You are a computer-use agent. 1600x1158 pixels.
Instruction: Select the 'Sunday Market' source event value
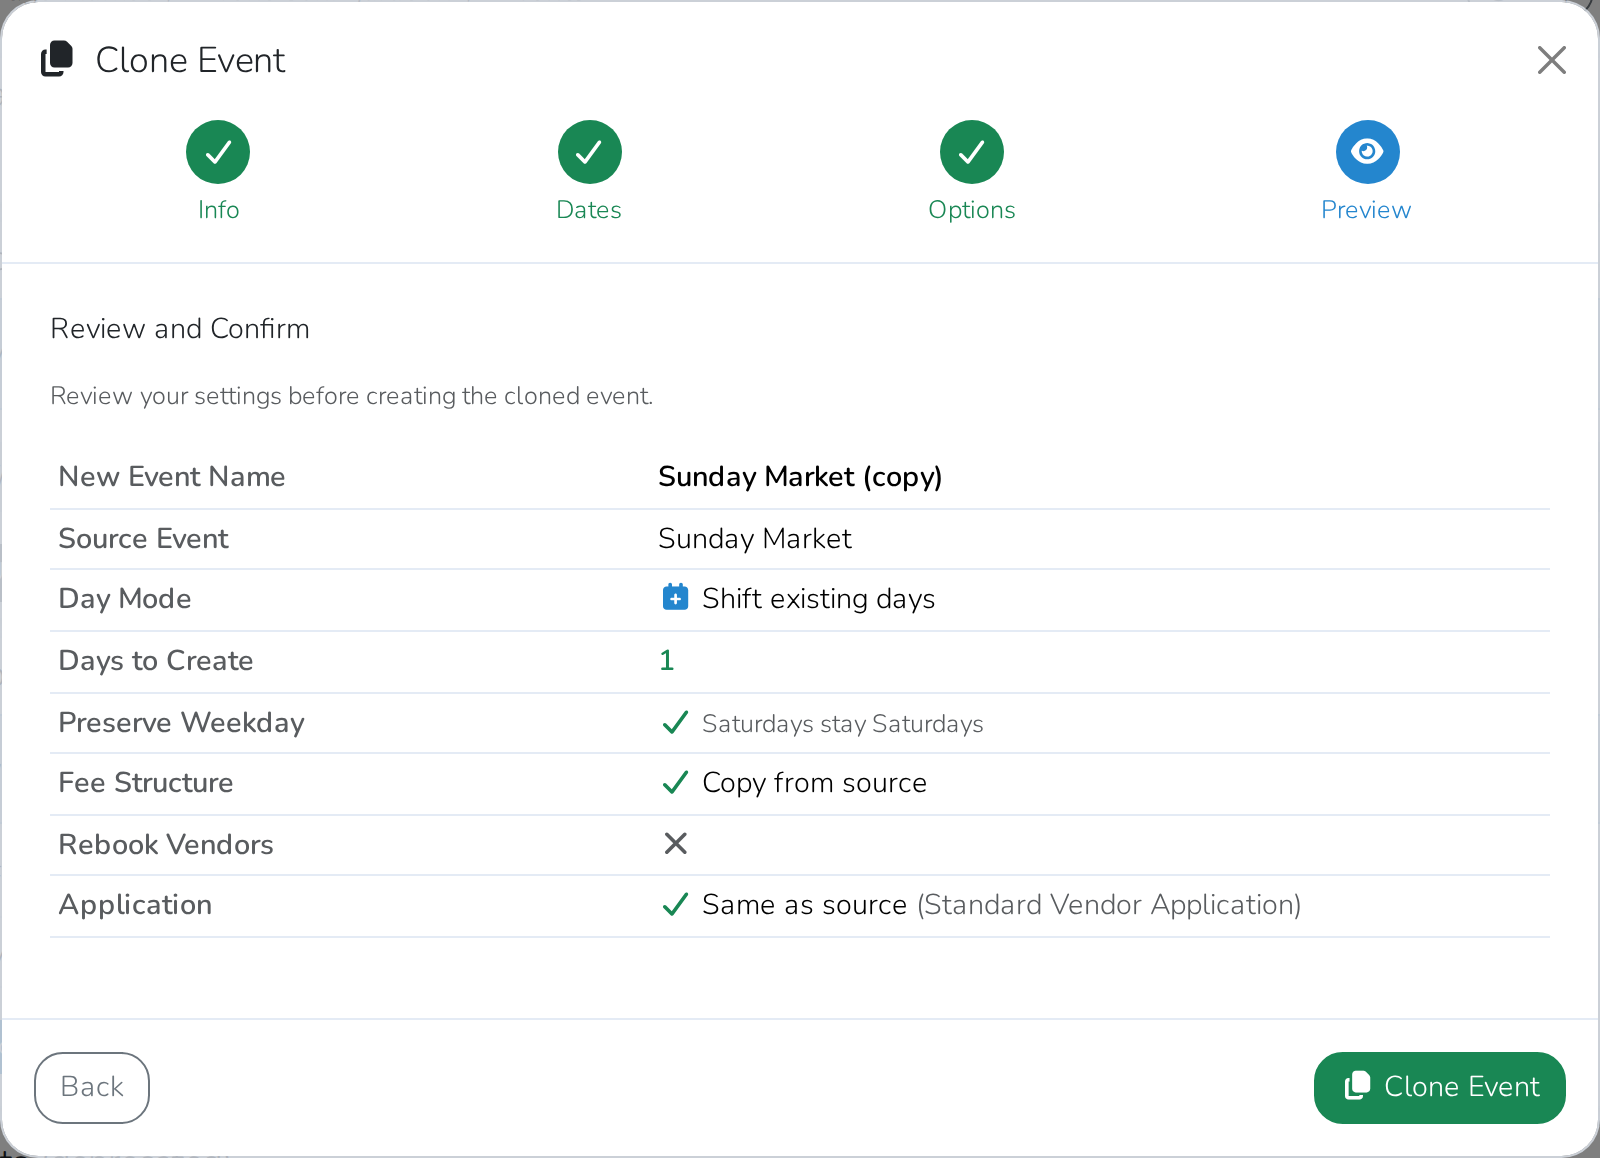tap(755, 539)
